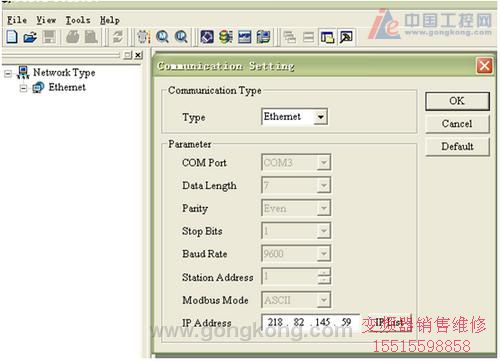This screenshot has height=361, width=500.
Task: Click the Default button
Action: [x=457, y=146]
